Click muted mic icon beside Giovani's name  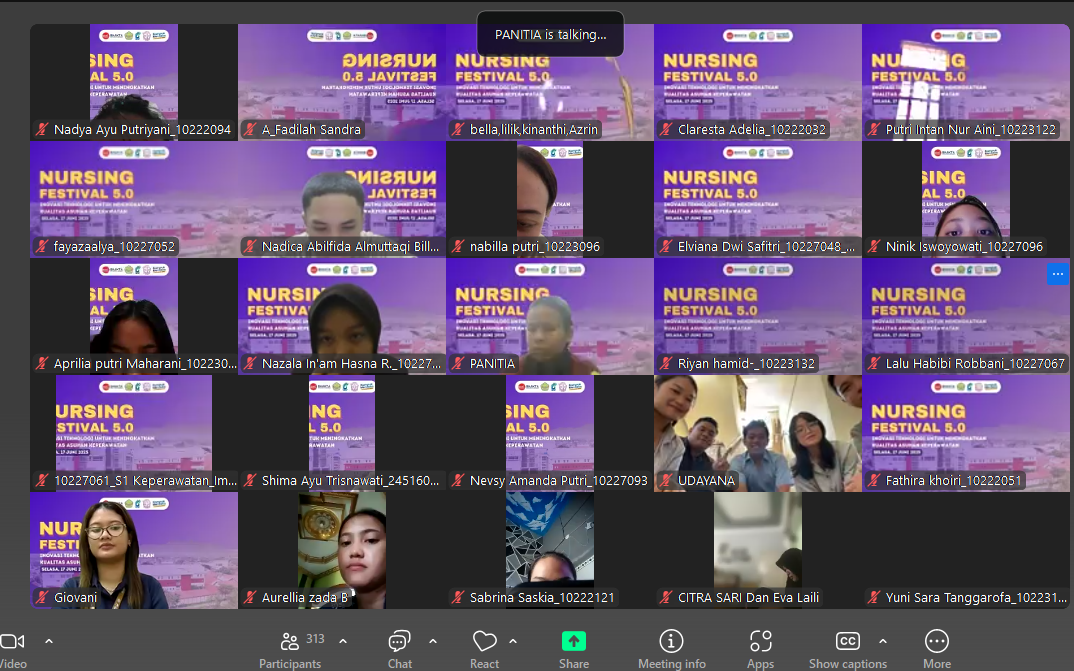(x=42, y=598)
